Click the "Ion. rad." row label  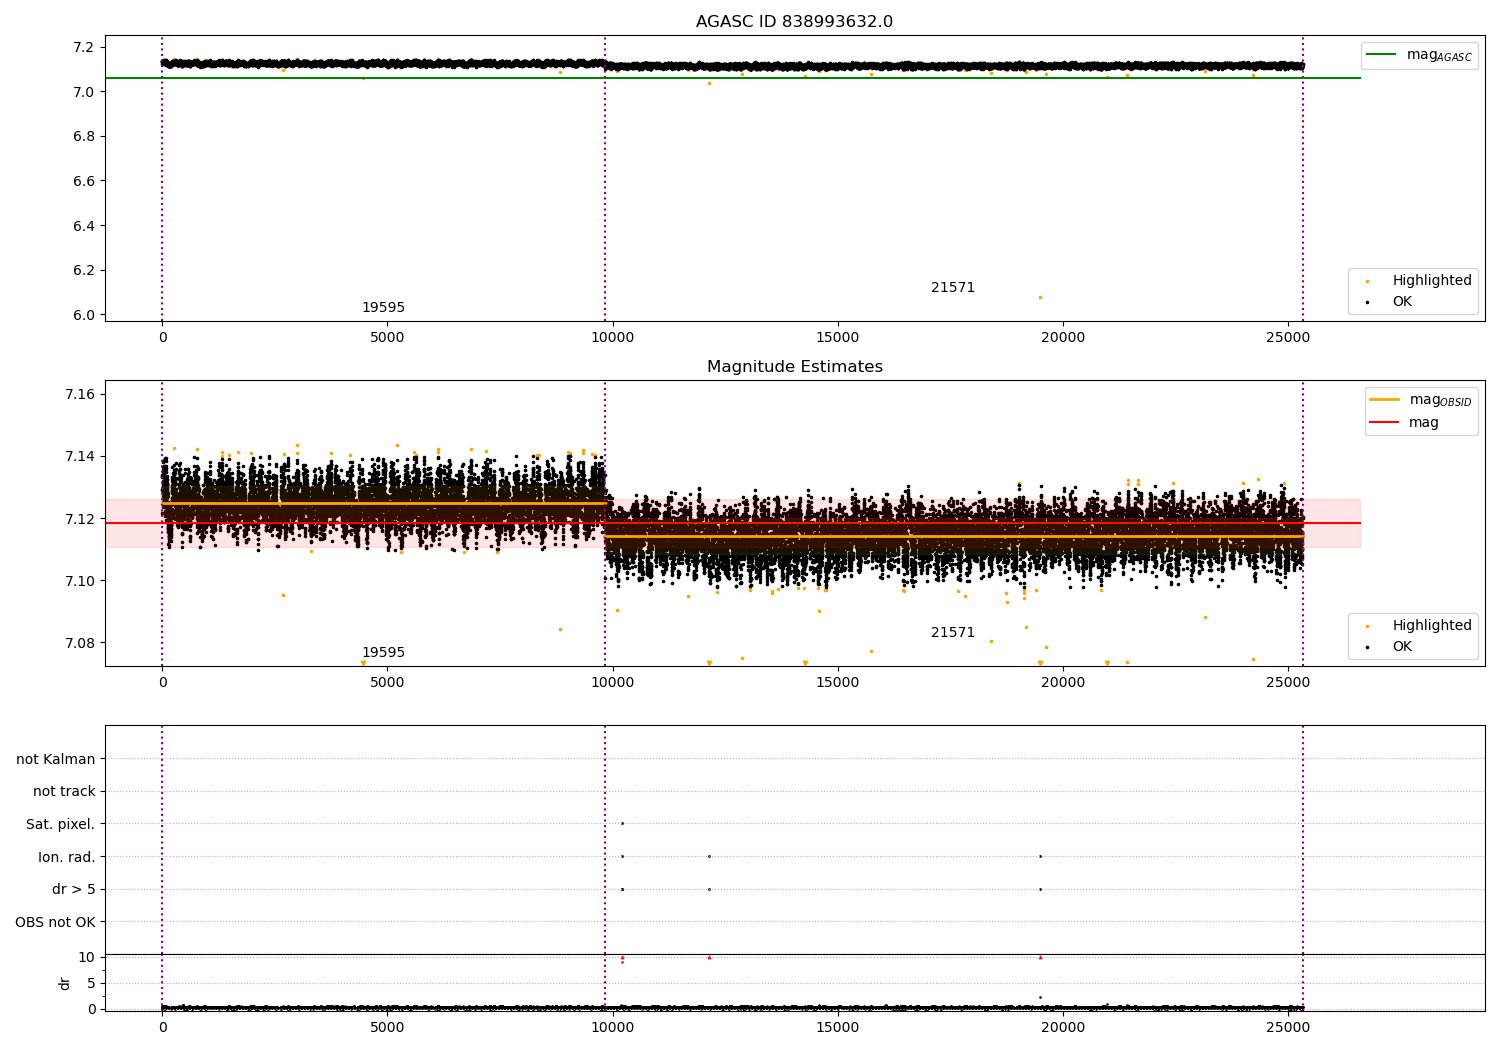click(67, 857)
